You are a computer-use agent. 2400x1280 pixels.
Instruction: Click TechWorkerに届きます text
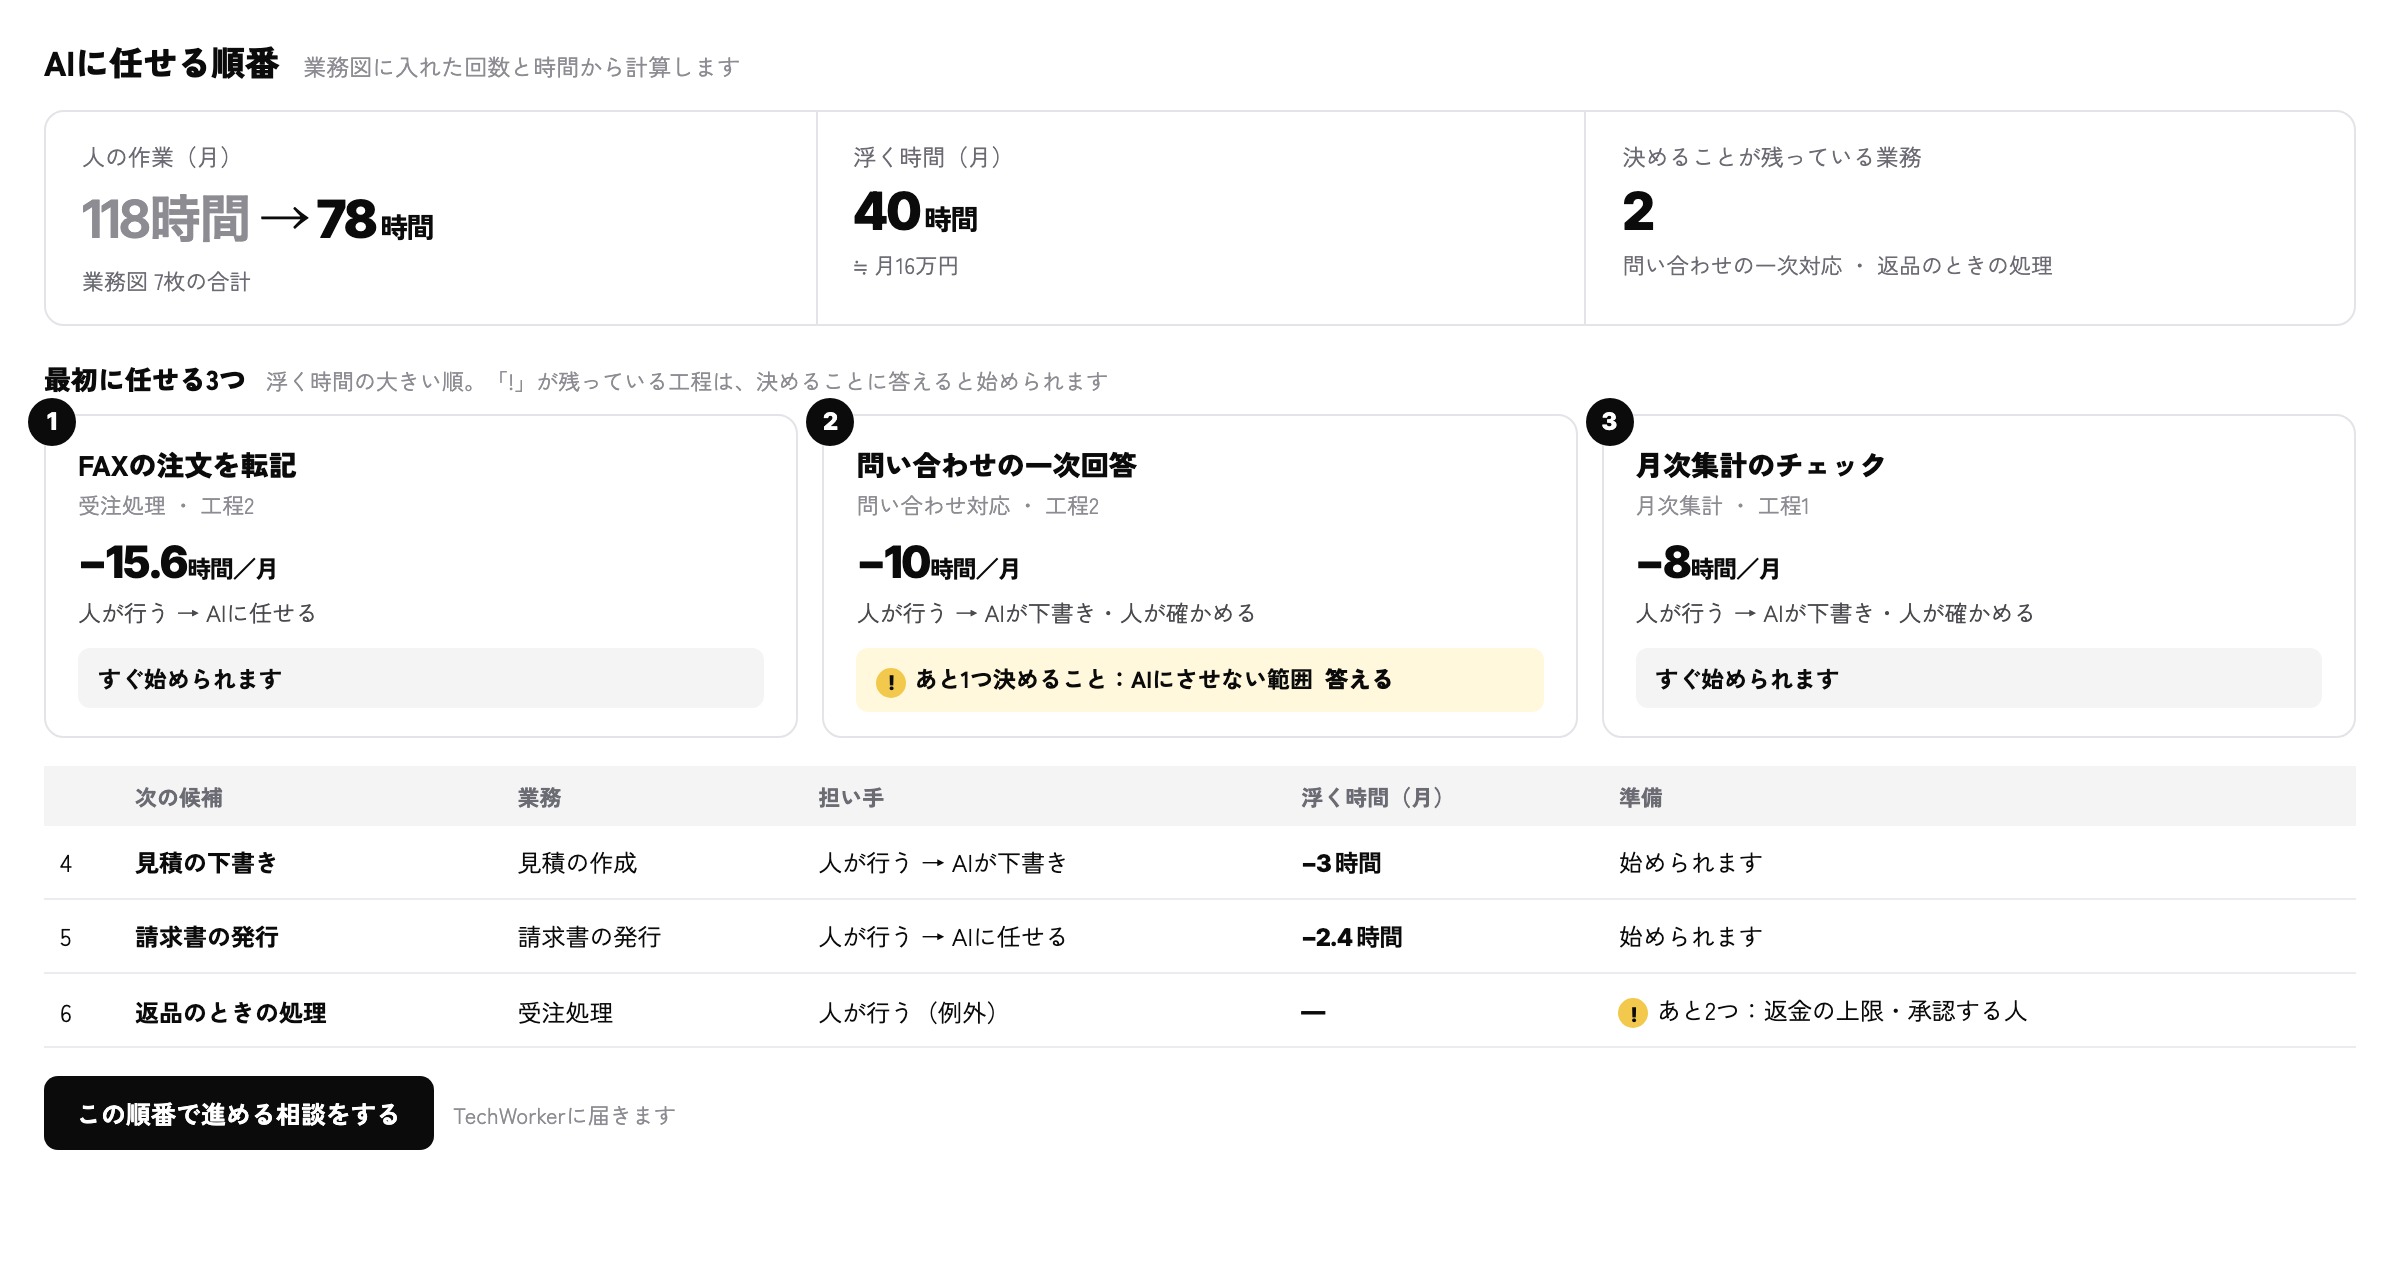[564, 1116]
